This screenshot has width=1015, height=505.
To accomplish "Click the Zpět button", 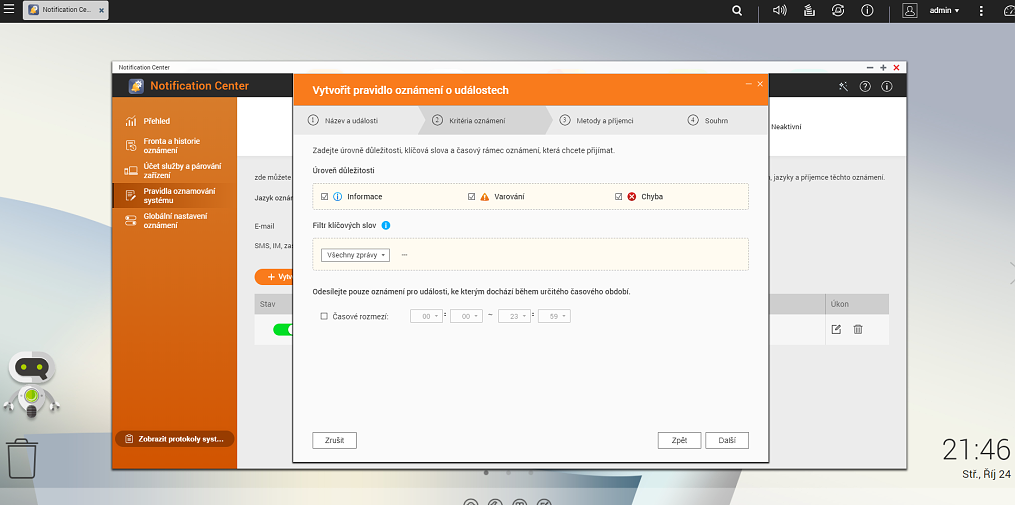I will [680, 440].
